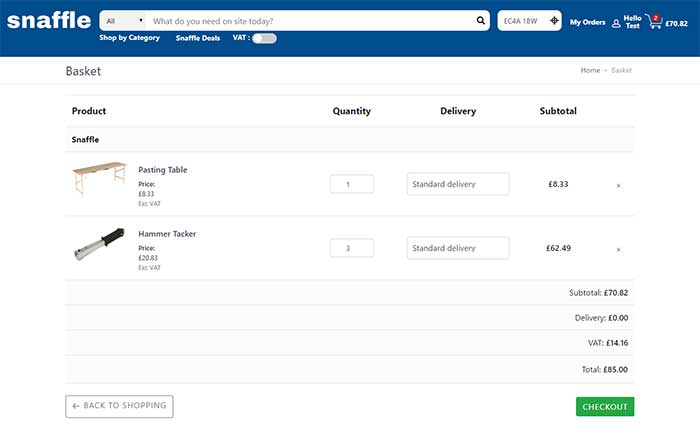700x435 pixels.
Task: Click the Snaffle seller row label
Action: coord(85,139)
